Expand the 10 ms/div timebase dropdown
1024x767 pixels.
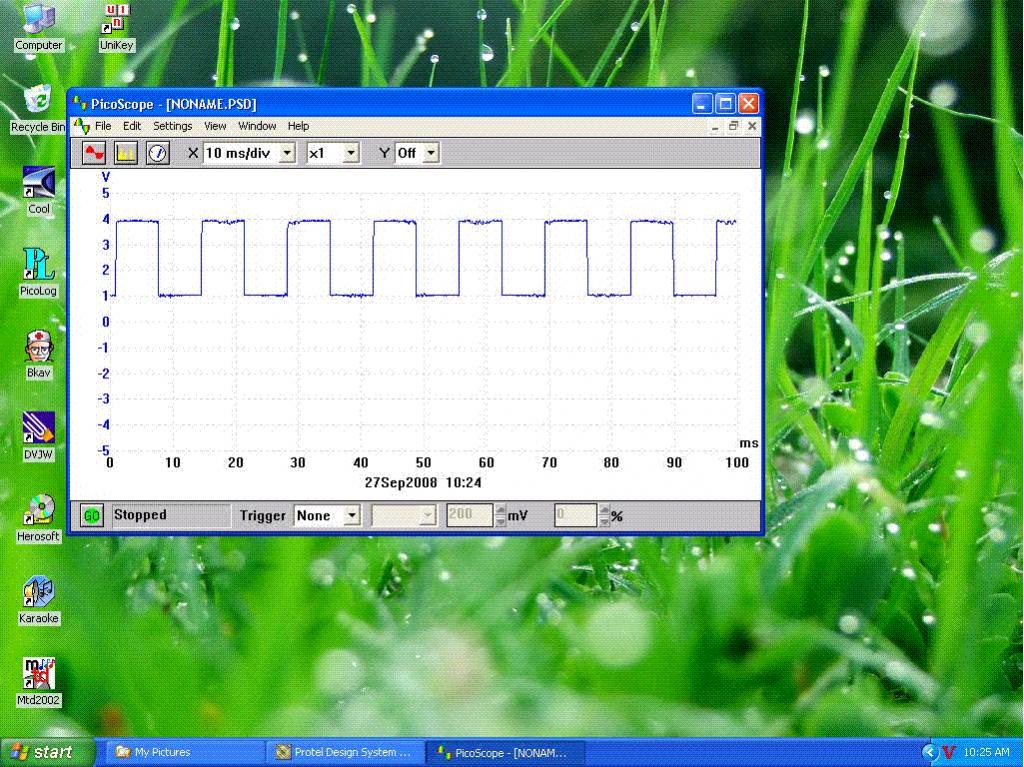287,153
